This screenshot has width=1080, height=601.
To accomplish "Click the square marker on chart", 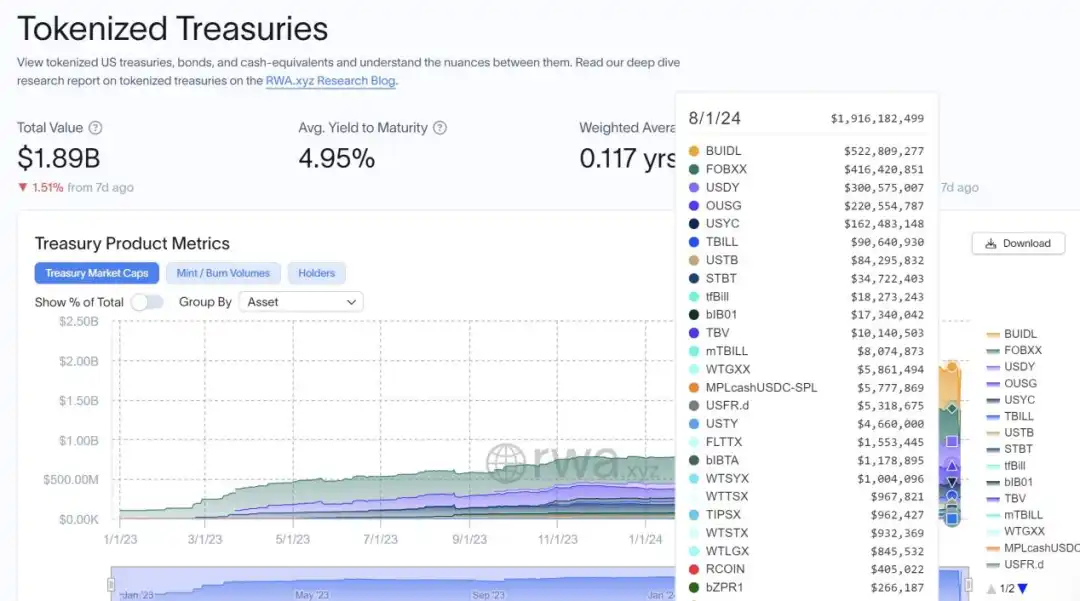I will (x=952, y=441).
